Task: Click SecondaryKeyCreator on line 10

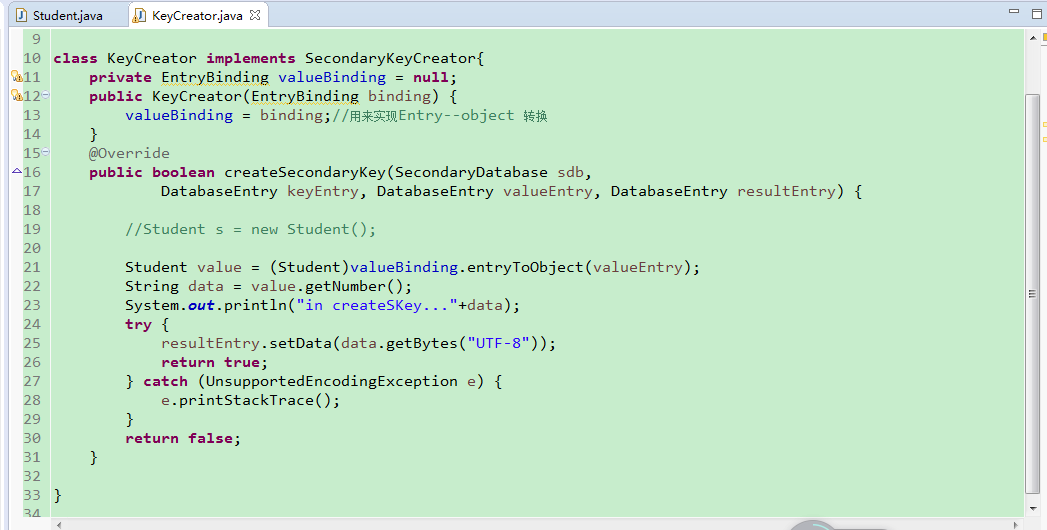Action: [391, 58]
